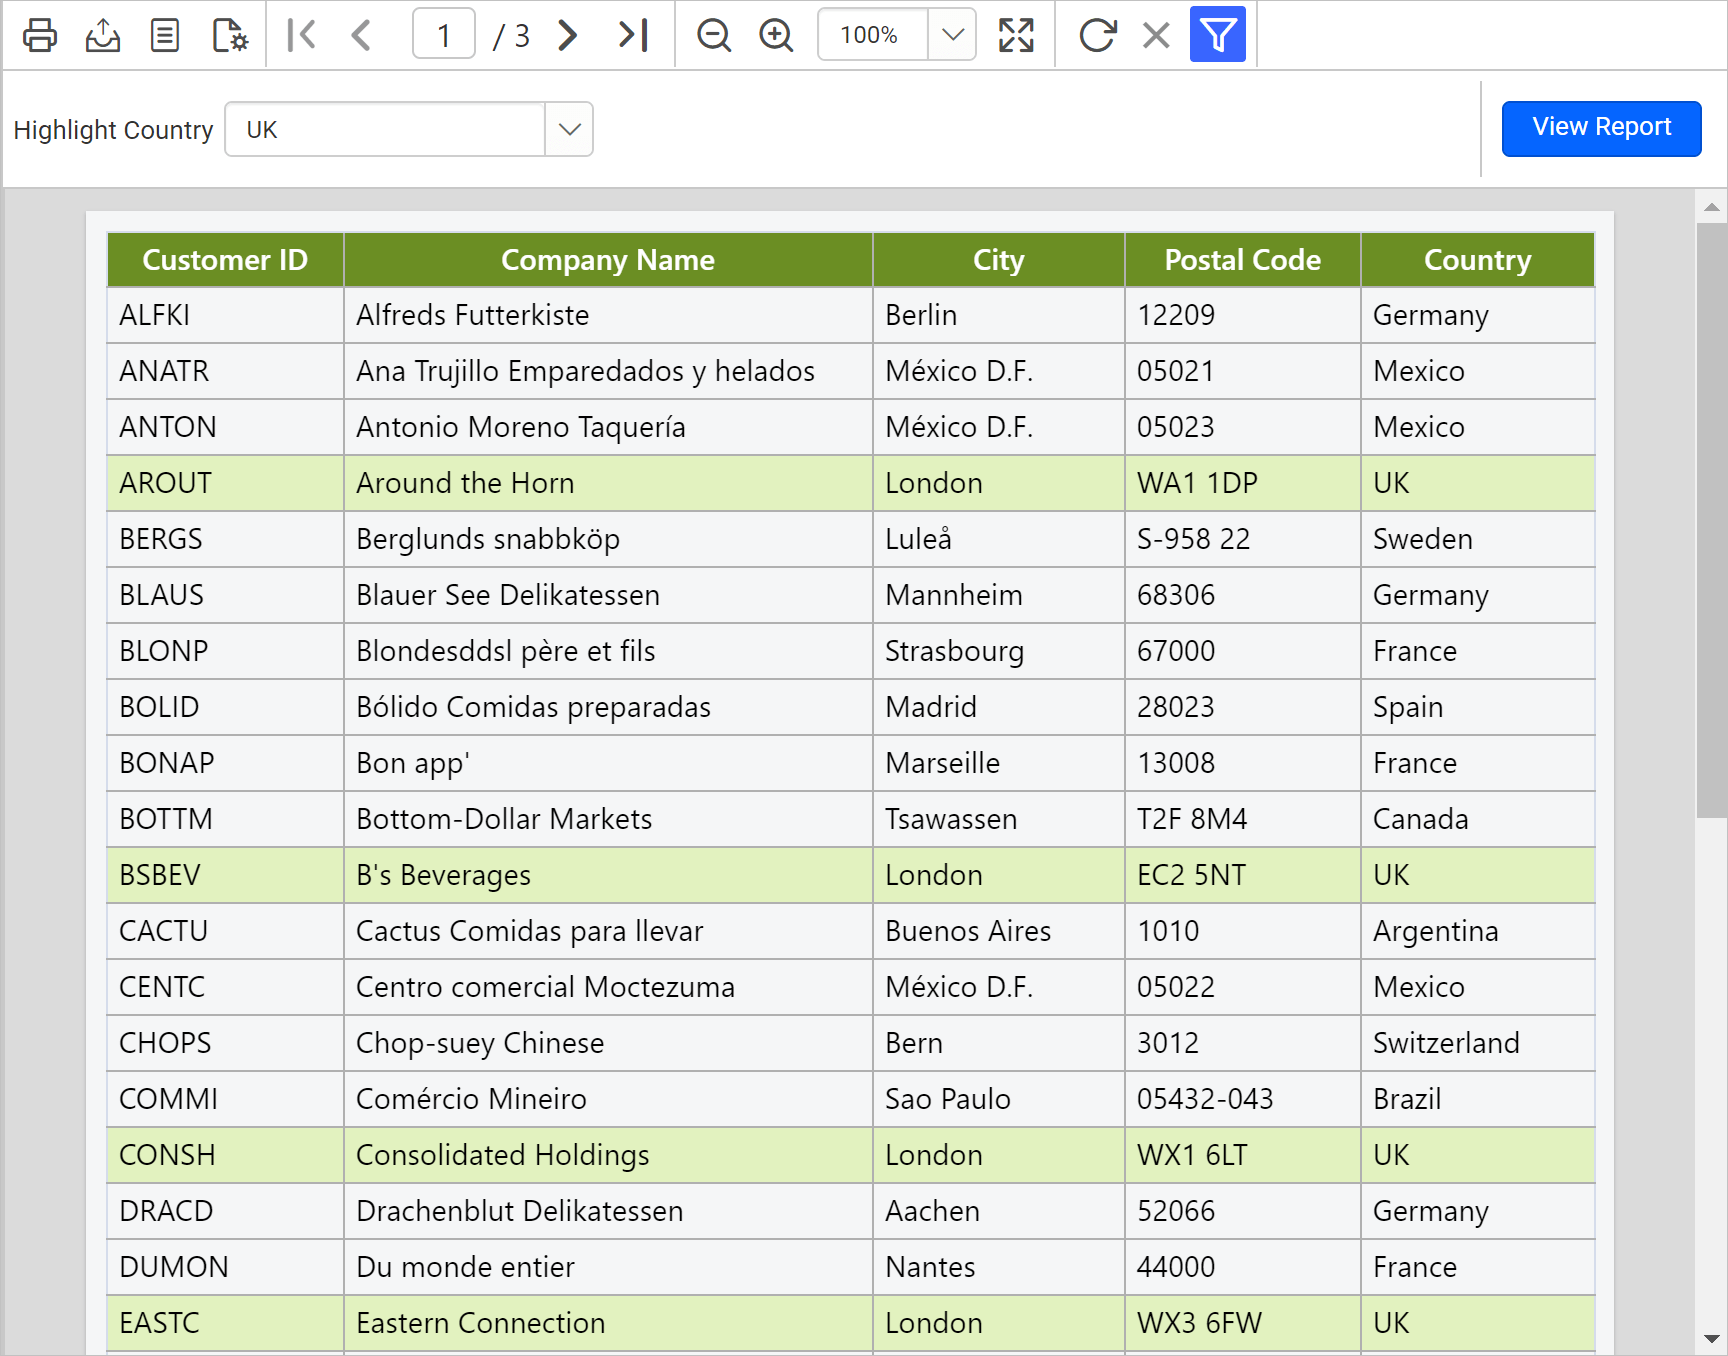Click the Postal Code column header
Image resolution: width=1728 pixels, height=1356 pixels.
click(x=1243, y=260)
